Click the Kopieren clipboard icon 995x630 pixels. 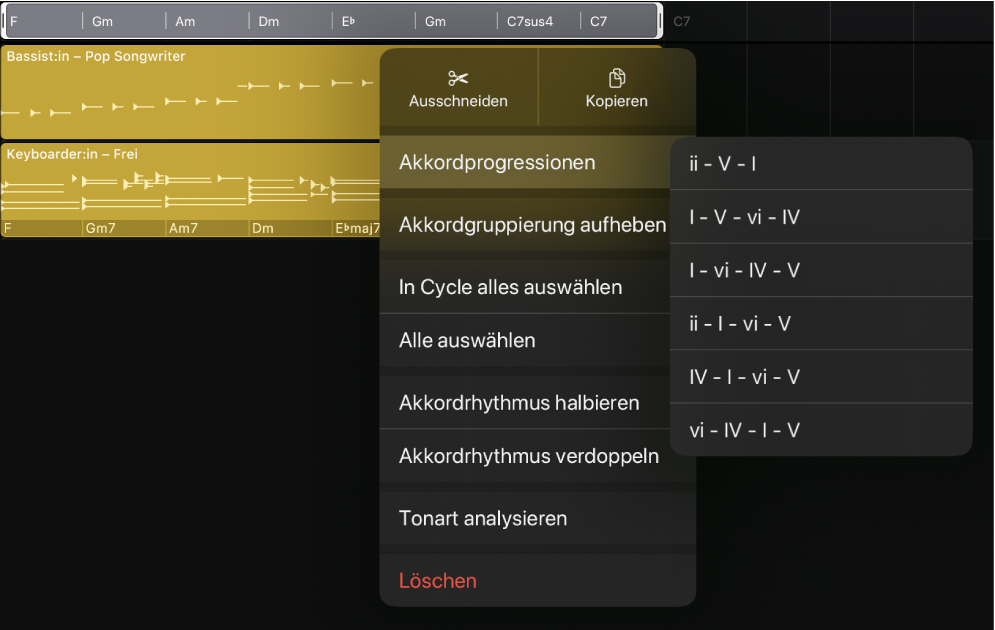(616, 79)
